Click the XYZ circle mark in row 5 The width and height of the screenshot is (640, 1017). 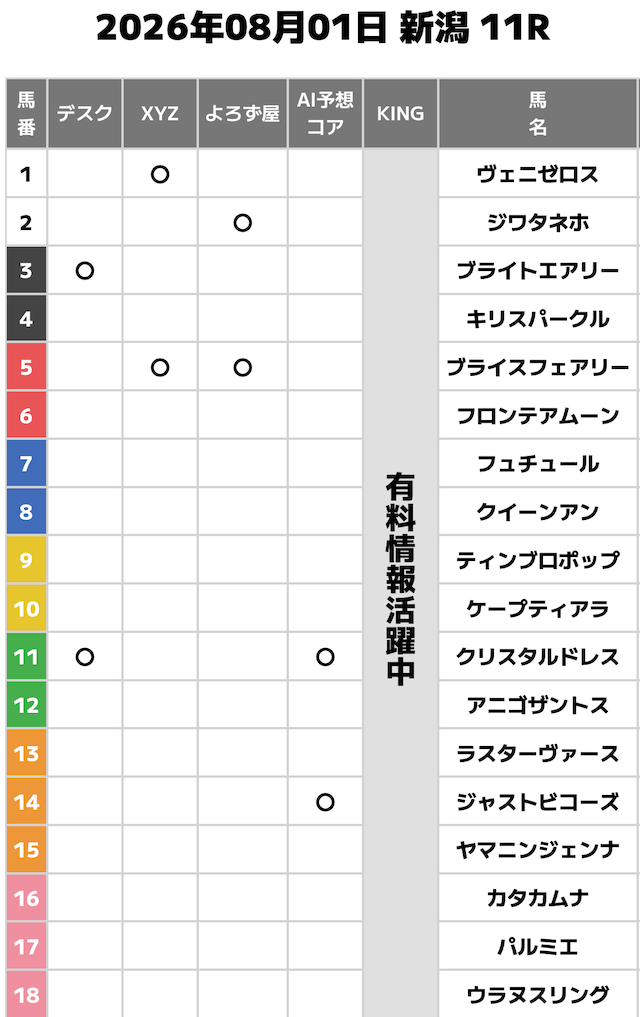(x=160, y=368)
